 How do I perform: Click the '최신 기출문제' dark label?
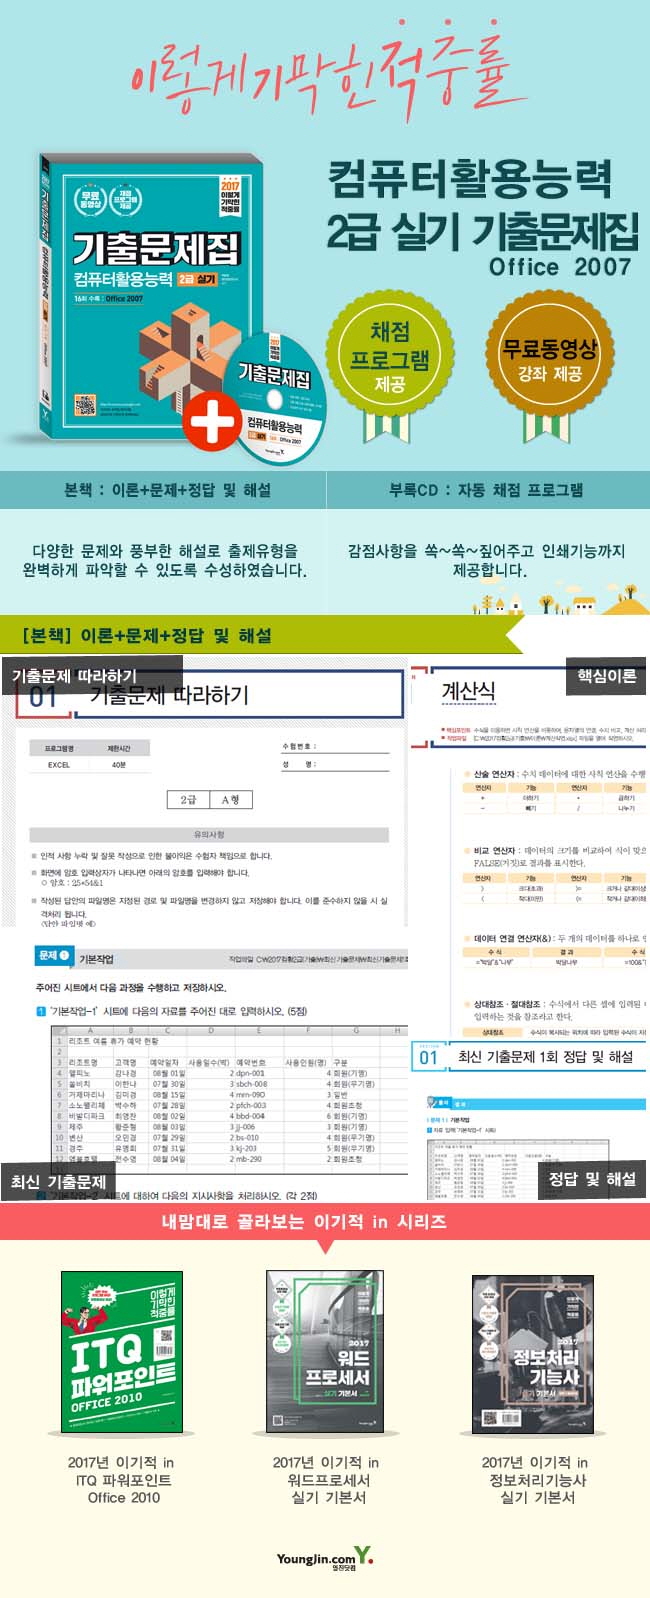point(58,1181)
